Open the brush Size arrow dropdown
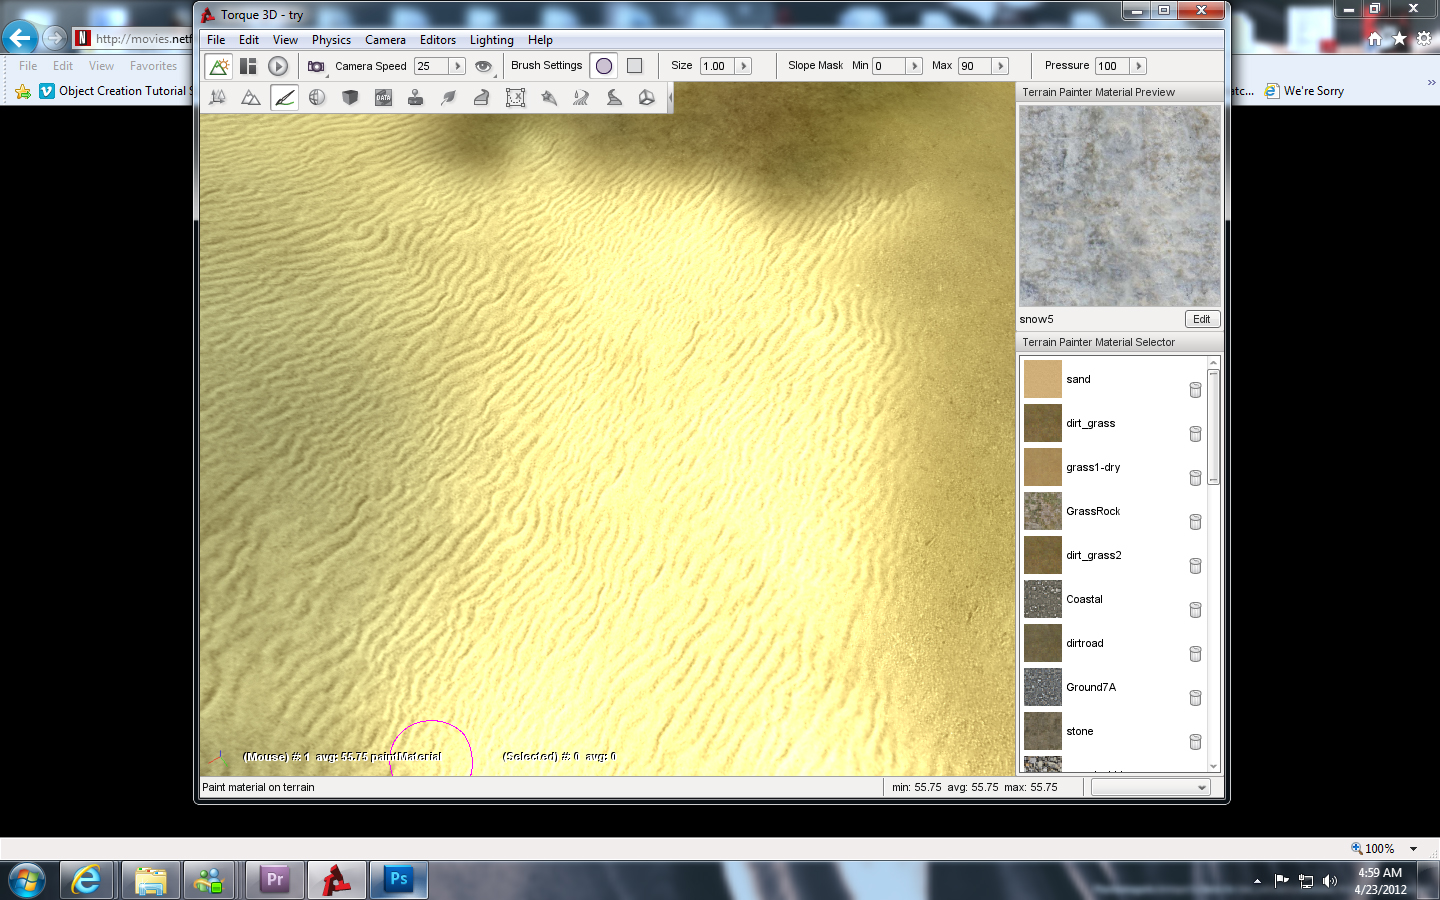This screenshot has width=1440, height=900. coord(743,66)
